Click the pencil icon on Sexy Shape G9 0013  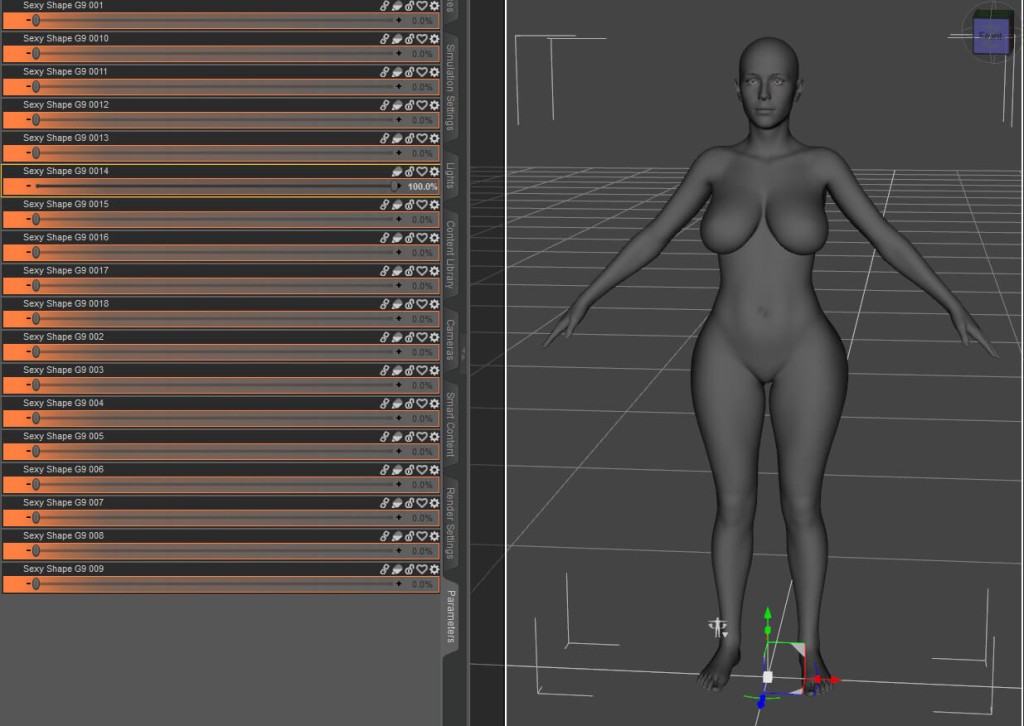click(x=397, y=138)
